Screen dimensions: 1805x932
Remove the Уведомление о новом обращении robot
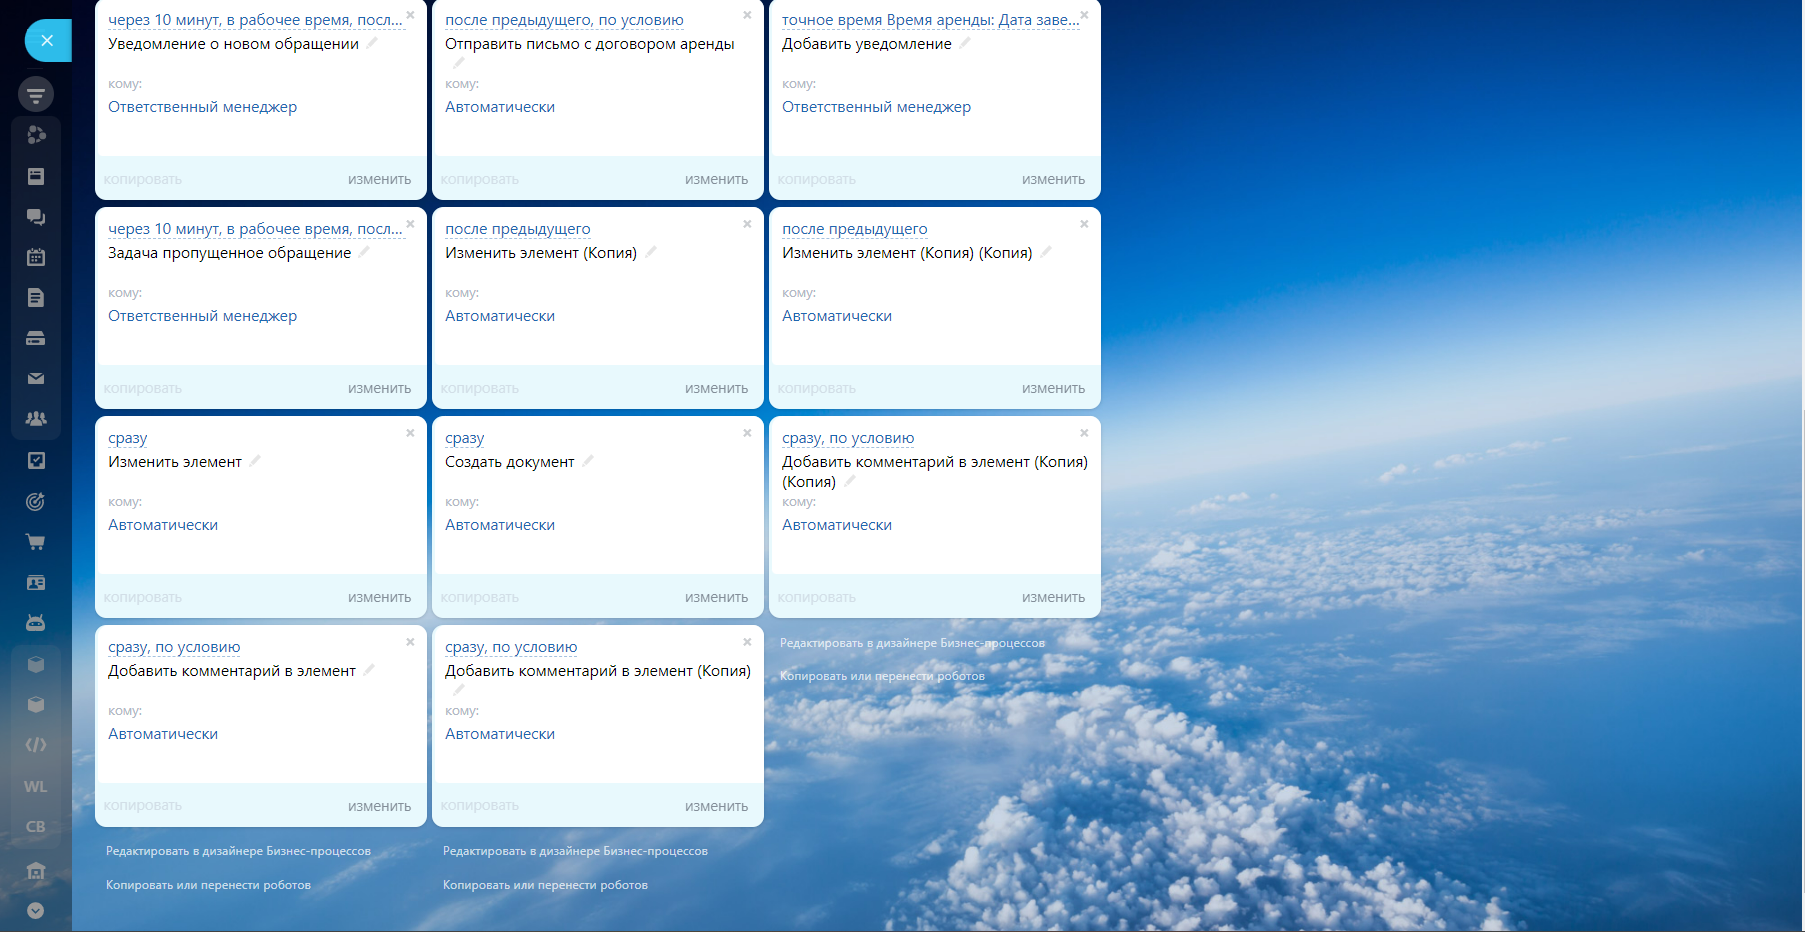[410, 15]
